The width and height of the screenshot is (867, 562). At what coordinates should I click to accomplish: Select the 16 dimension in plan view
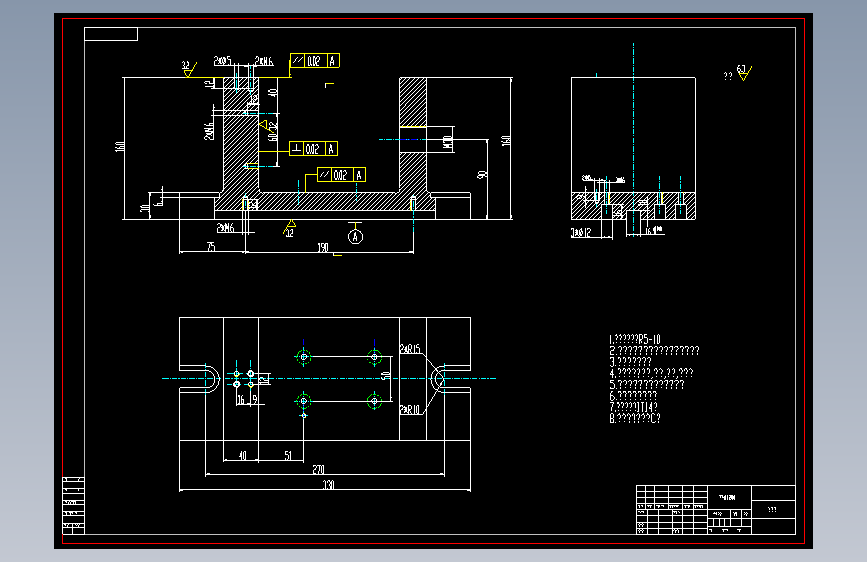[241, 399]
